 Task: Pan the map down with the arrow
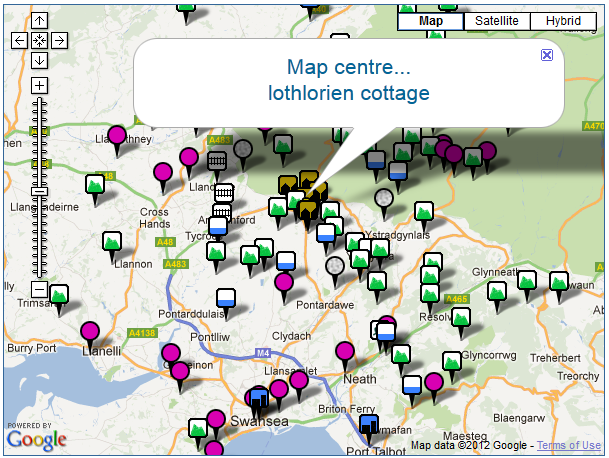click(x=39, y=60)
